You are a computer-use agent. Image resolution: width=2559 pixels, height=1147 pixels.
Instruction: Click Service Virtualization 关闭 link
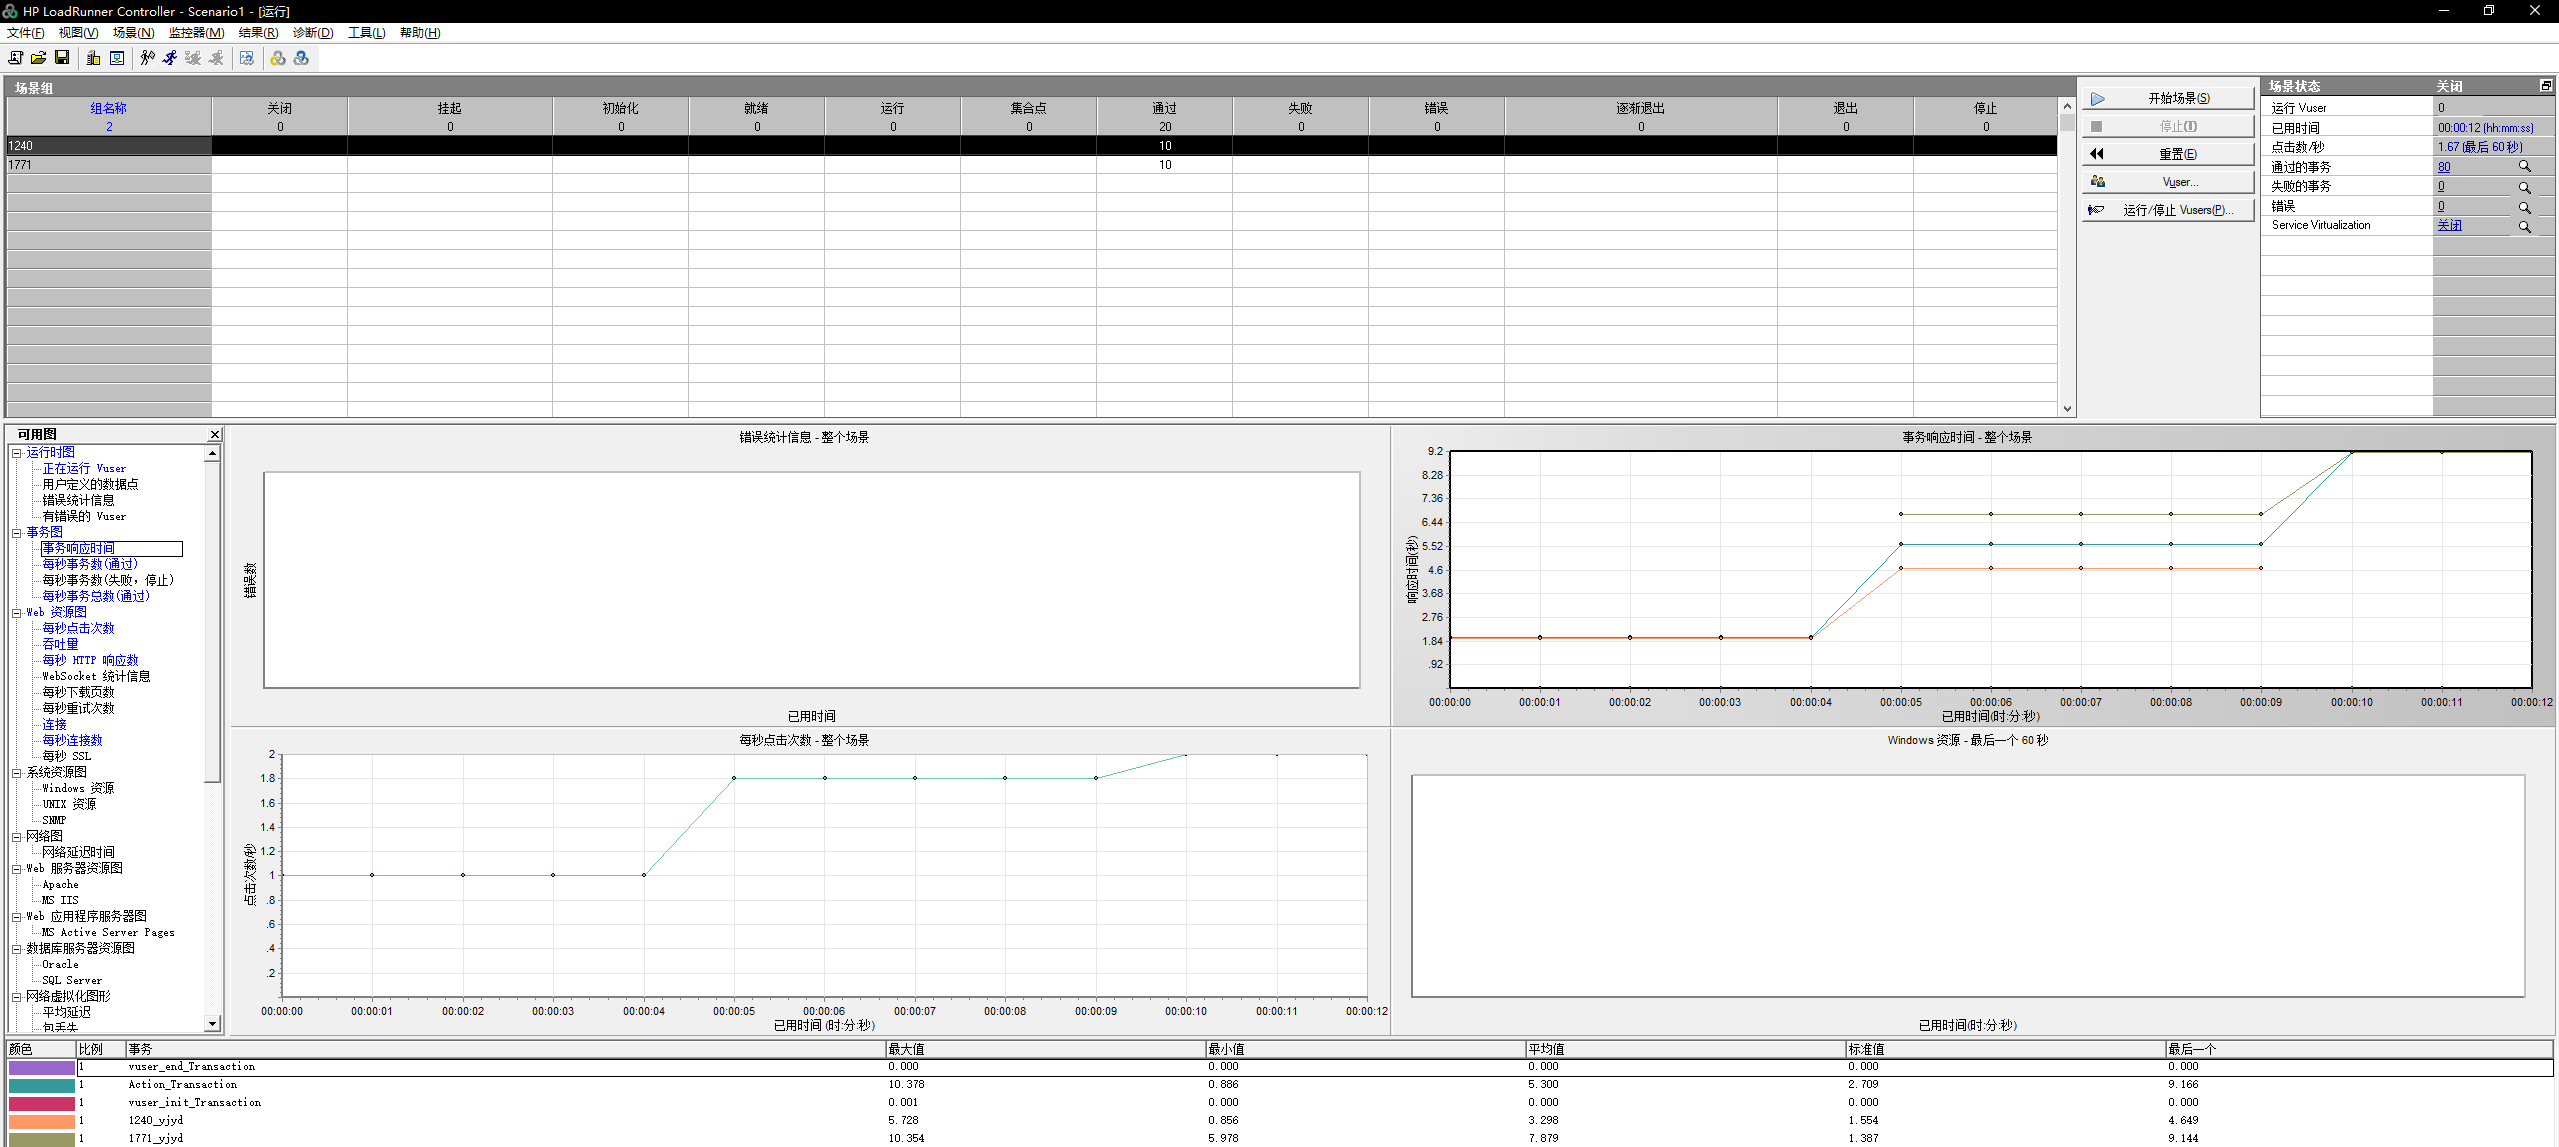pos(2449,226)
